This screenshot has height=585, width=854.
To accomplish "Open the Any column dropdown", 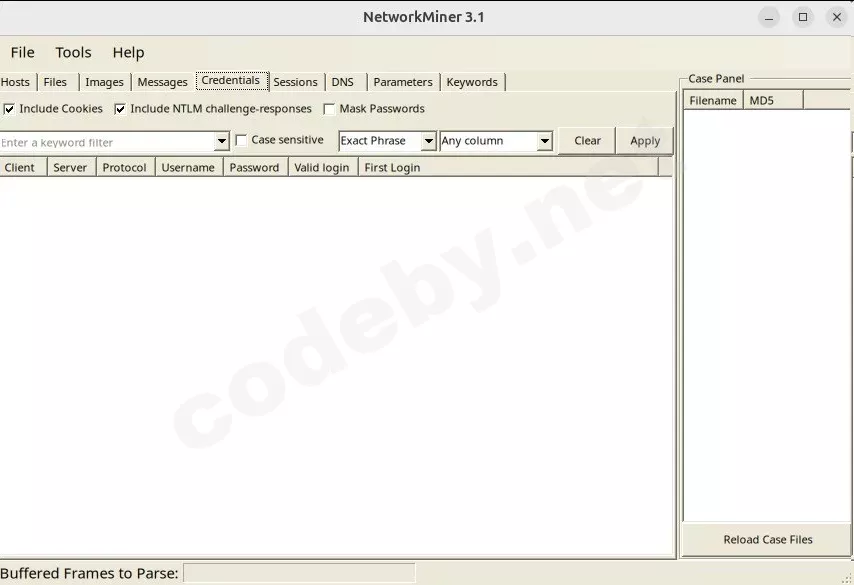I will pos(496,141).
